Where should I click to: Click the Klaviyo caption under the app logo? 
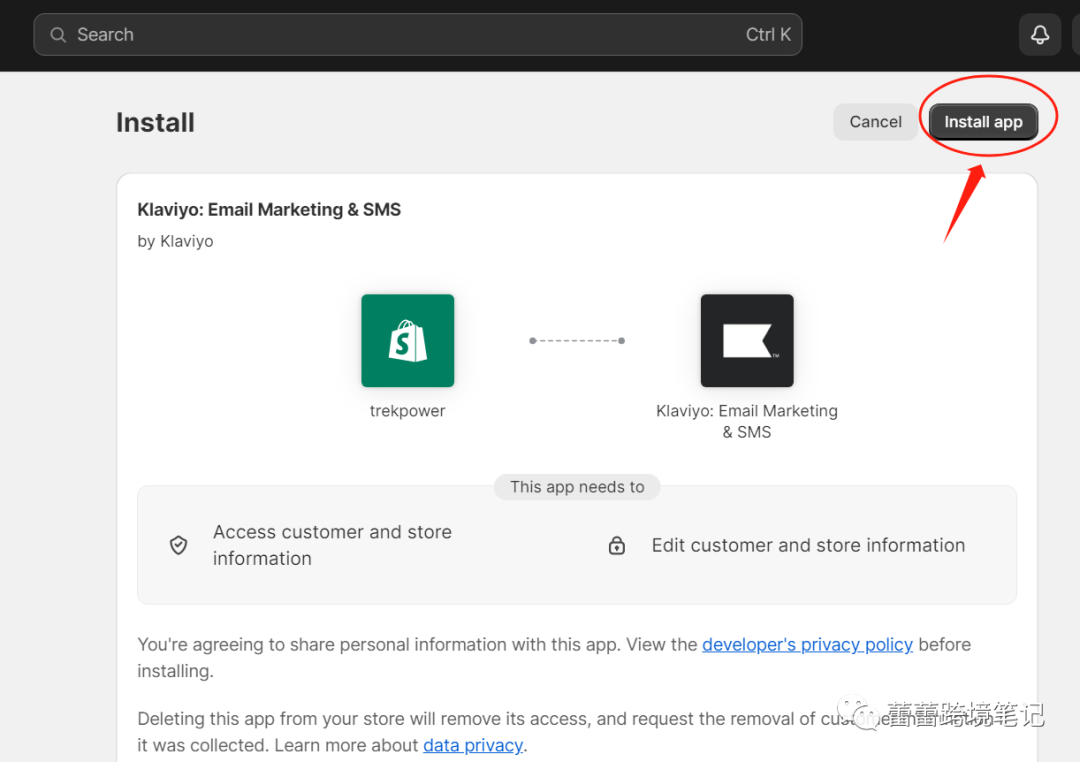click(x=747, y=421)
